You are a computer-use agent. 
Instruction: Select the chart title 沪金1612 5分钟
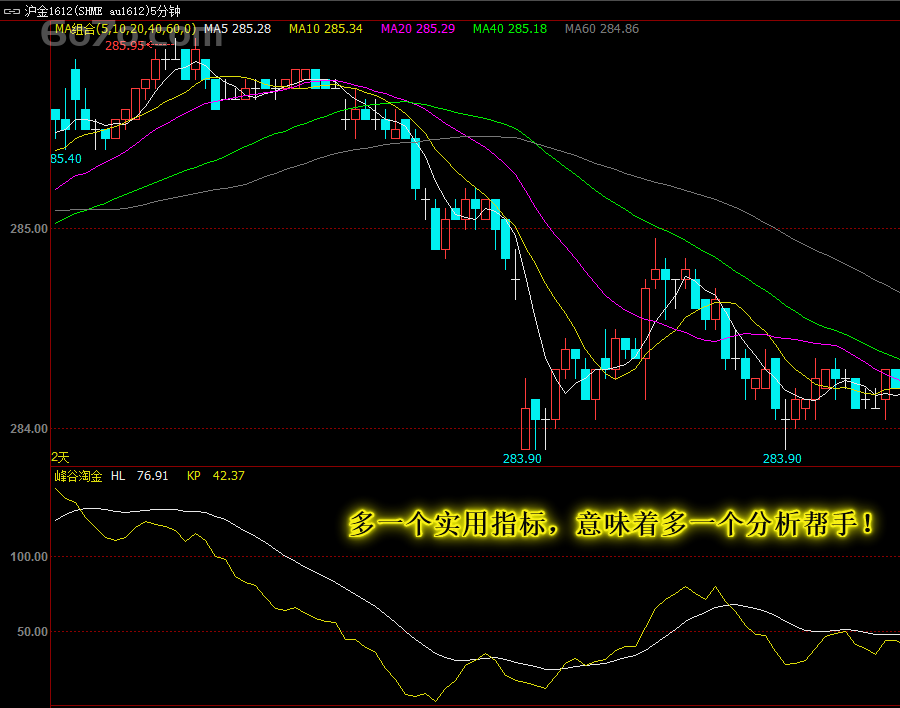(102, 11)
